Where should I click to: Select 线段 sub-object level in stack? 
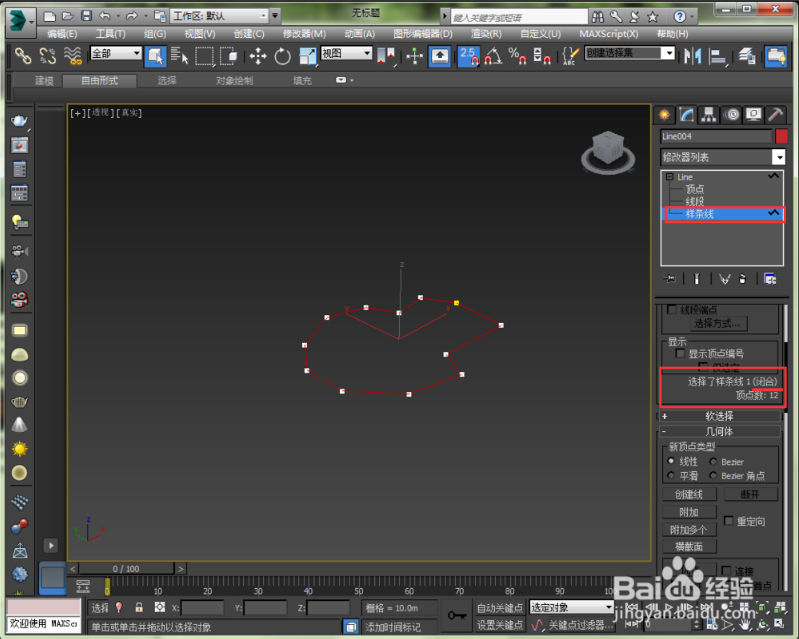(695, 201)
